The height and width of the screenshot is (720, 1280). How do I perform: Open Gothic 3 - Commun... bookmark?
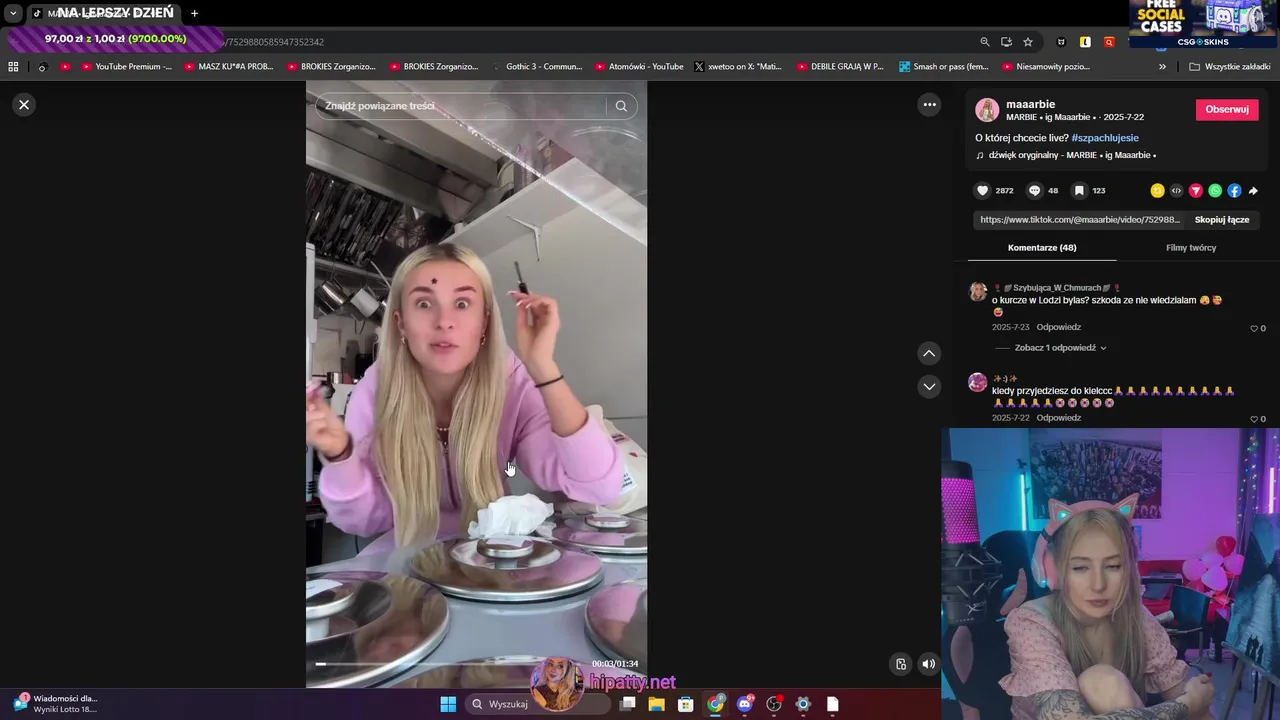point(537,67)
